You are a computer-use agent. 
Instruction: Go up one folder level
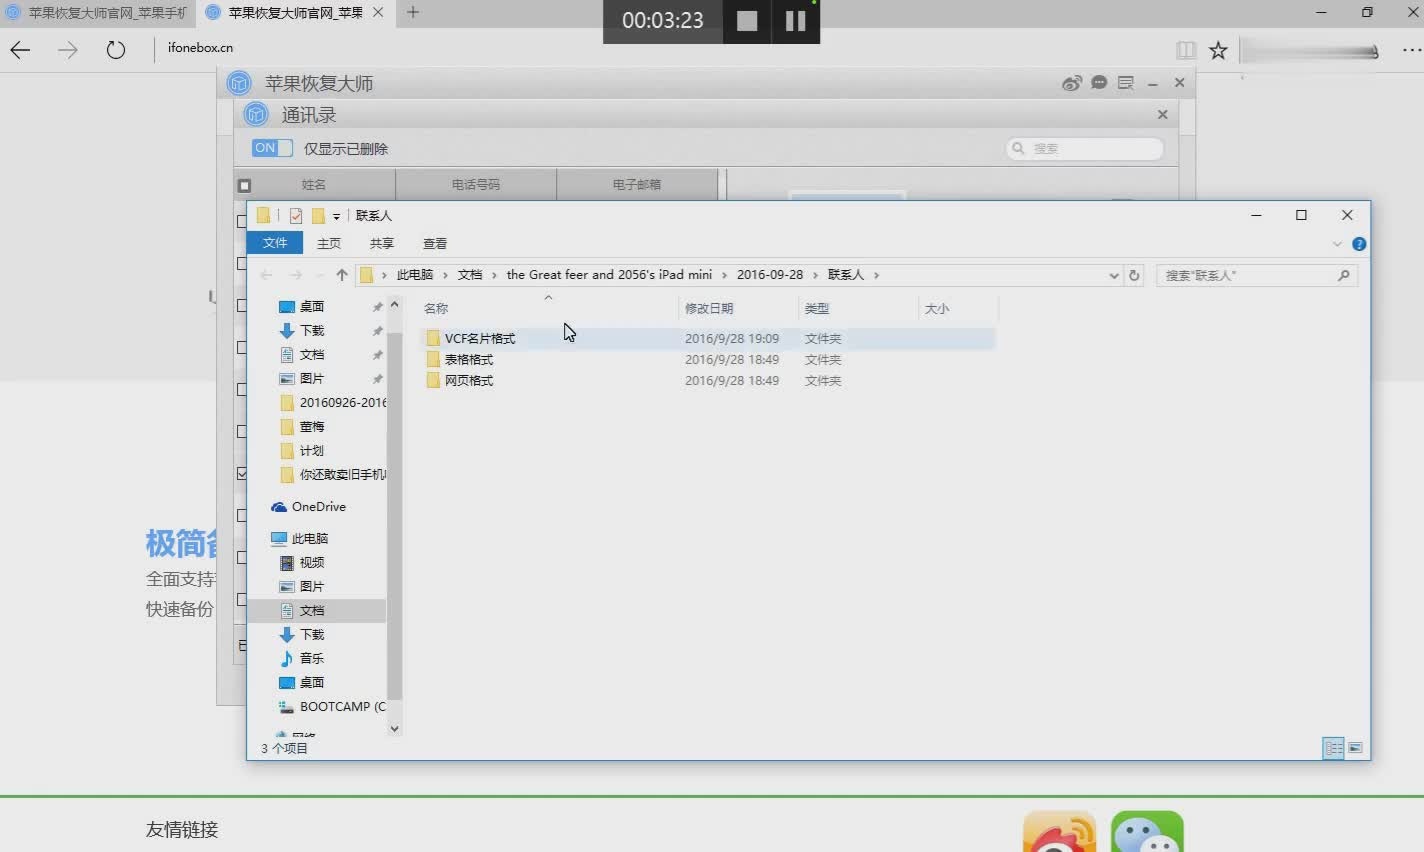(342, 275)
